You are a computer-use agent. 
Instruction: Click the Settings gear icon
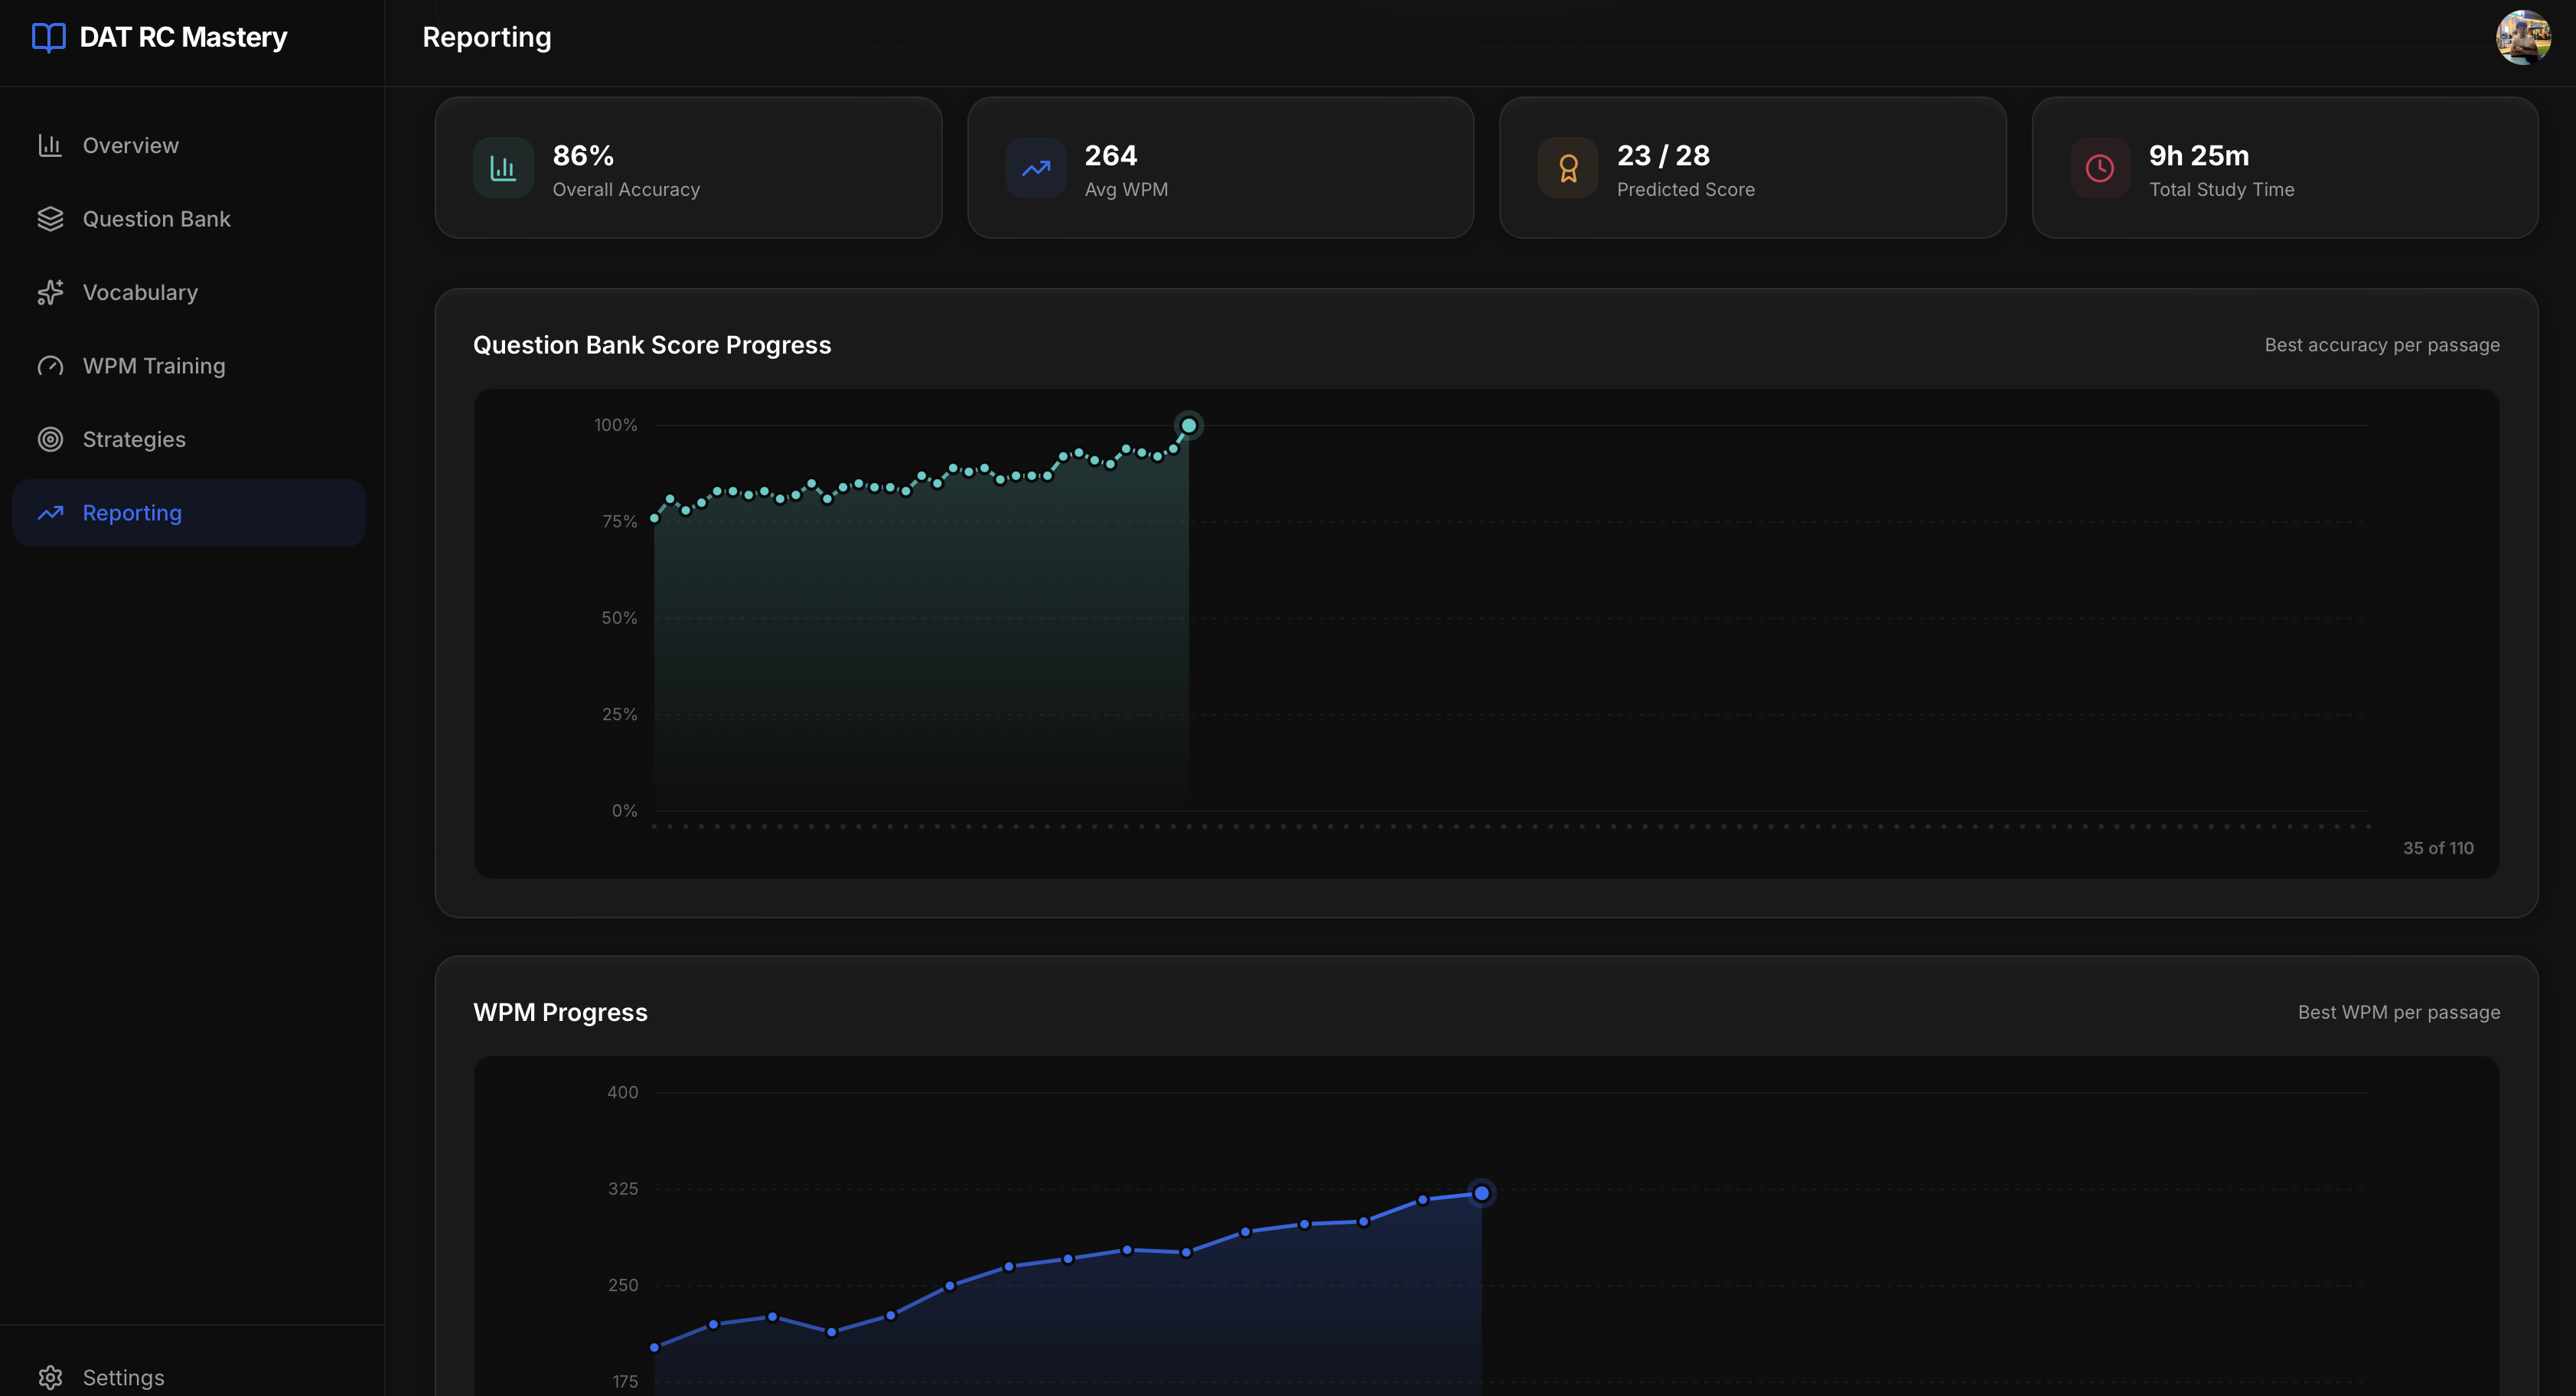coord(50,1377)
